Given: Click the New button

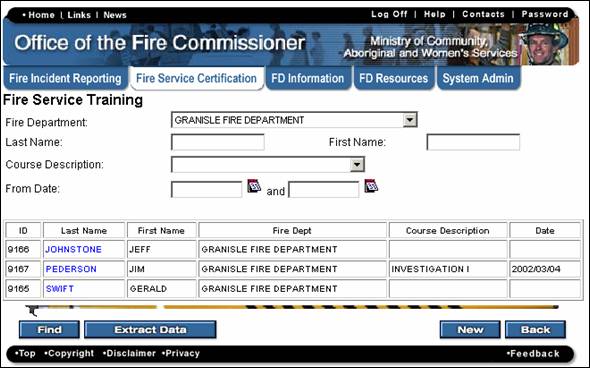Looking at the screenshot, I should (470, 330).
